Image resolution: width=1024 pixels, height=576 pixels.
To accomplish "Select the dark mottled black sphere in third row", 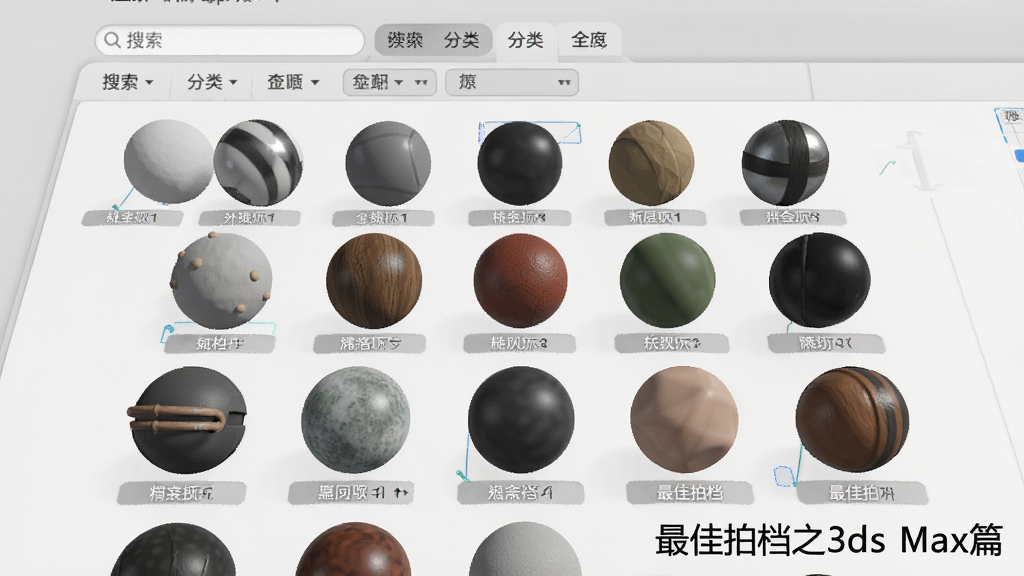I will (522, 420).
